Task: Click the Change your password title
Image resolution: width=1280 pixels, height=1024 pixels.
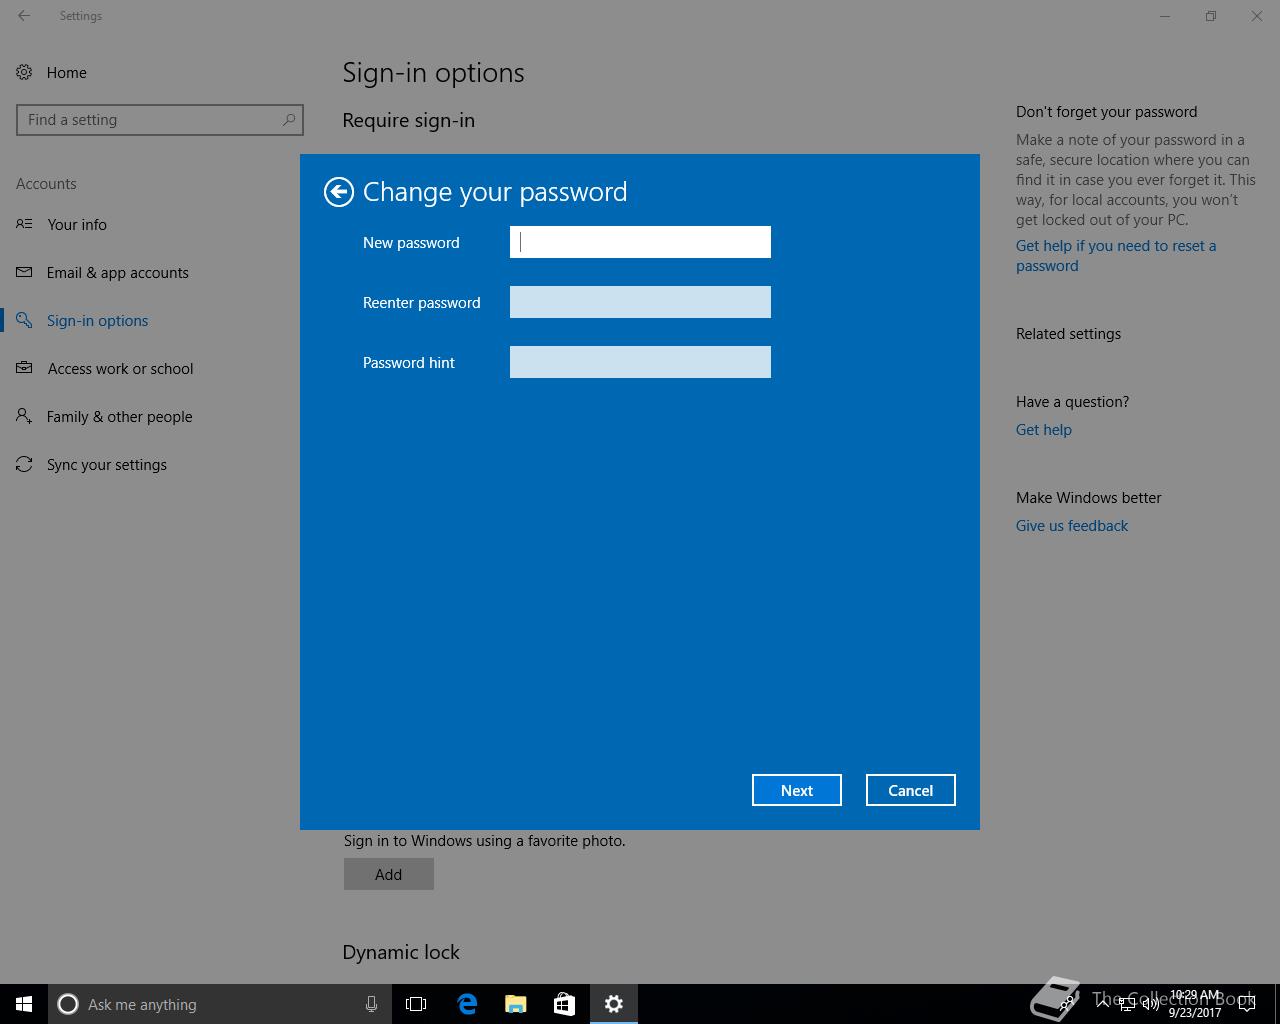Action: click(495, 192)
